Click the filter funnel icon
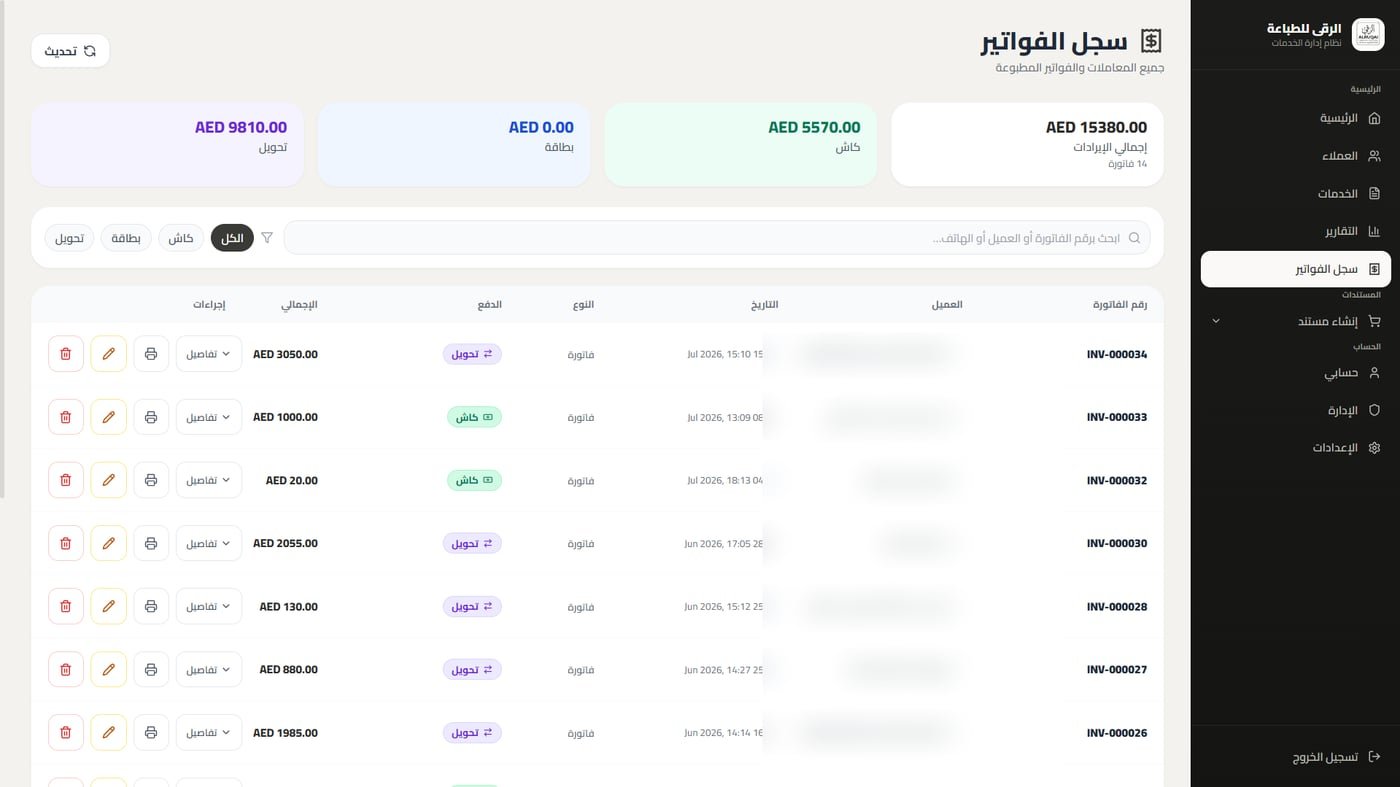Screen dimensions: 1400x787 (267, 238)
